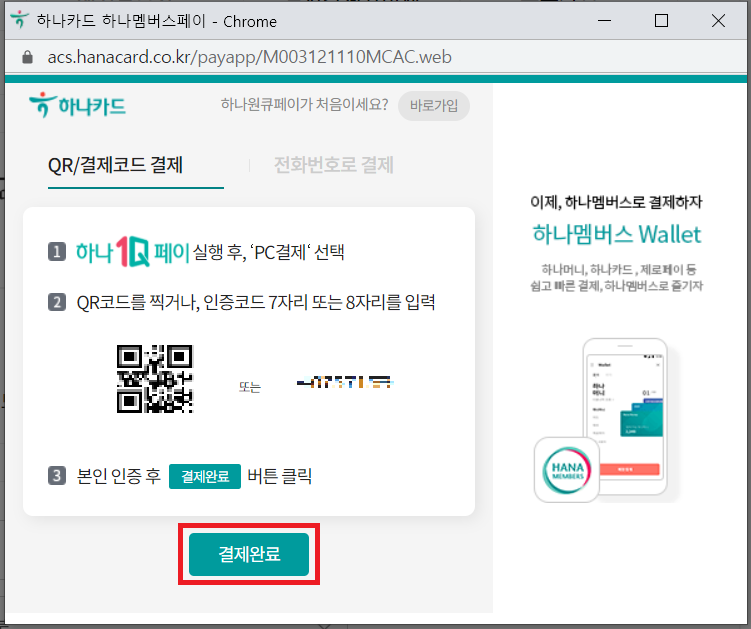Click the HANA MEMBERS app icon

click(567, 470)
